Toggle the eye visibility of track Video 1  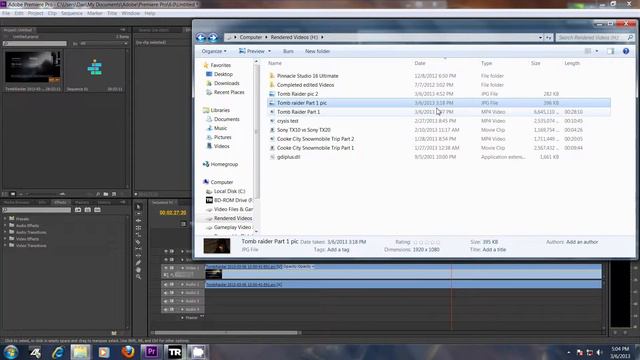click(167, 268)
